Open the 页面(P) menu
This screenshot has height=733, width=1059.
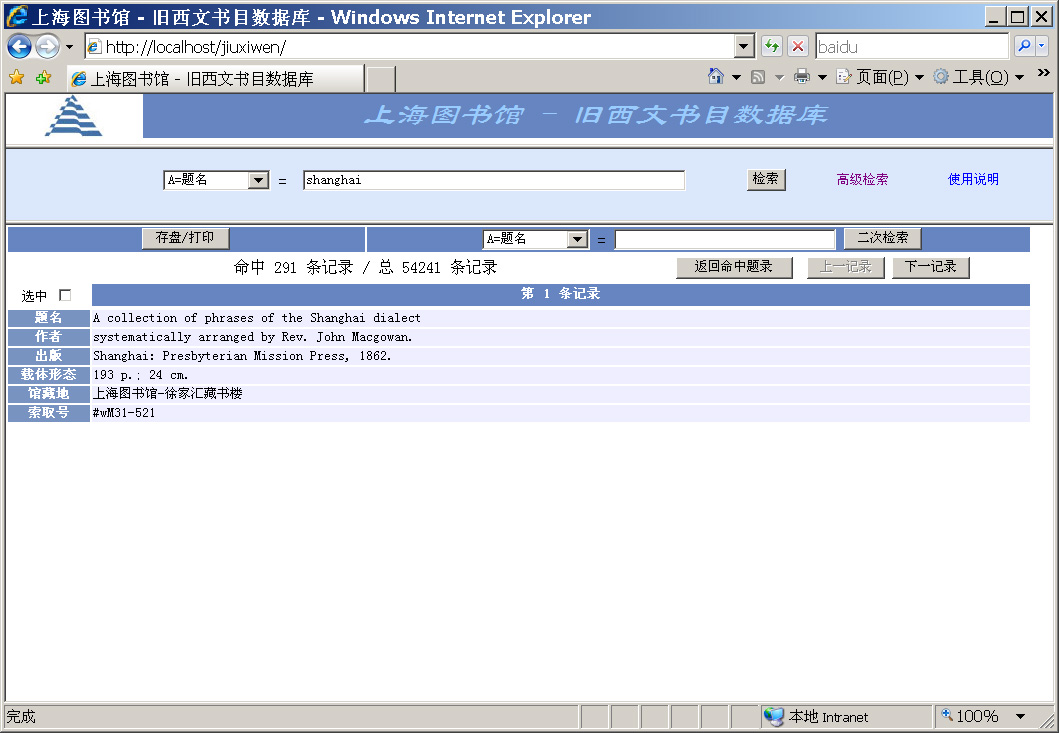(880, 77)
